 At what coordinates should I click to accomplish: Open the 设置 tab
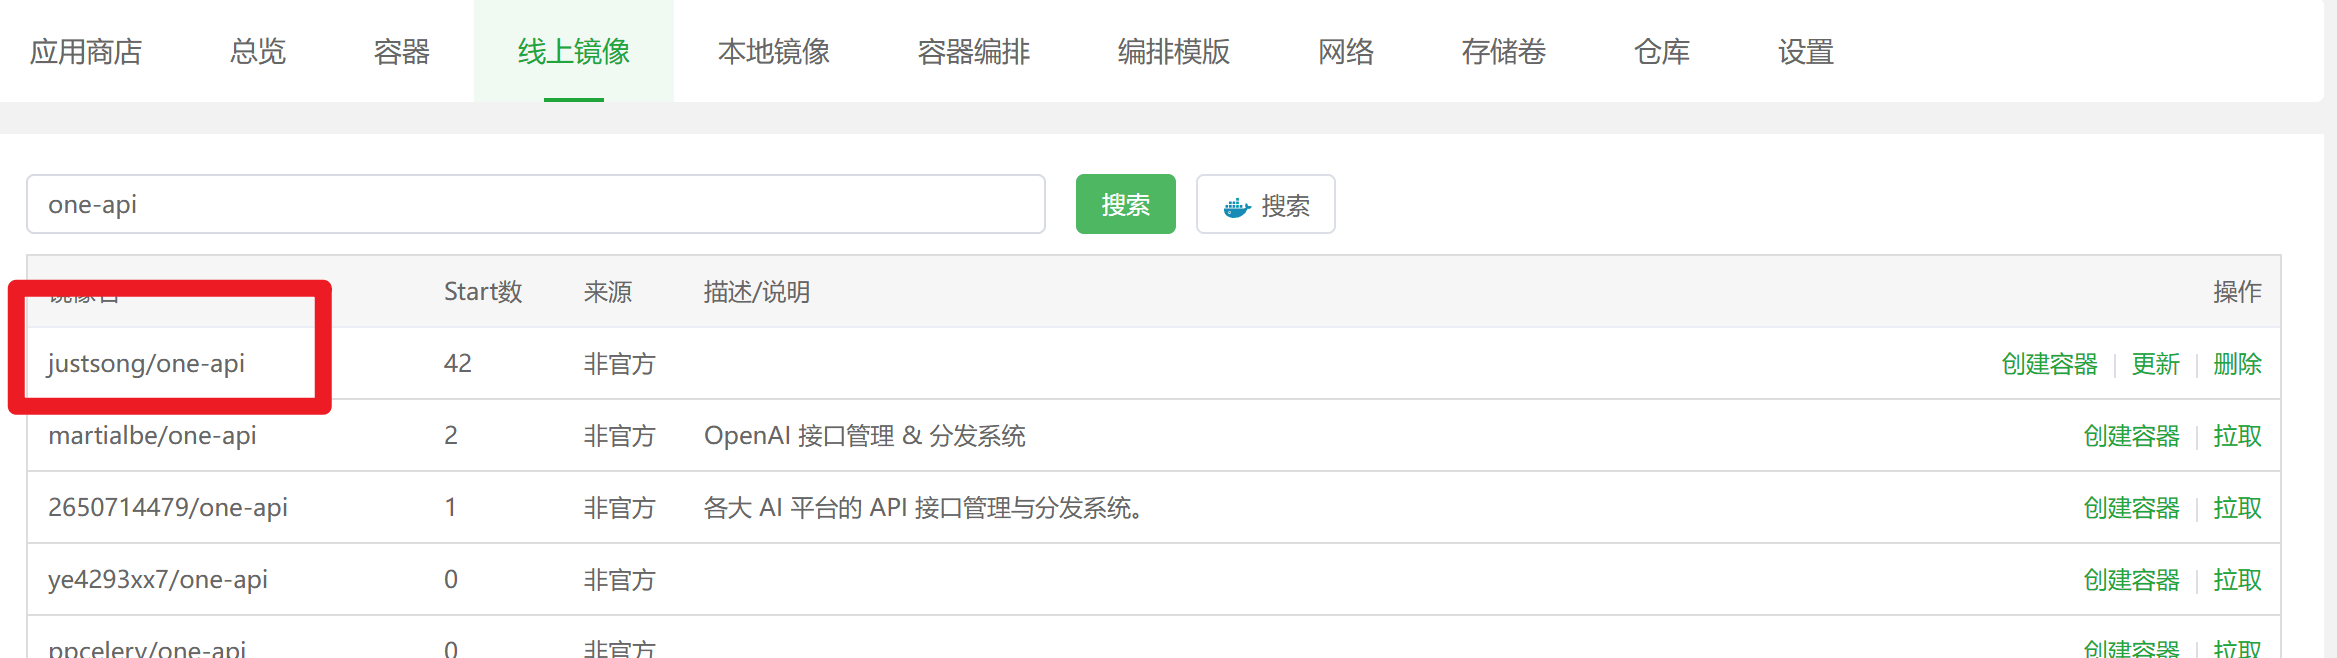1805,52
